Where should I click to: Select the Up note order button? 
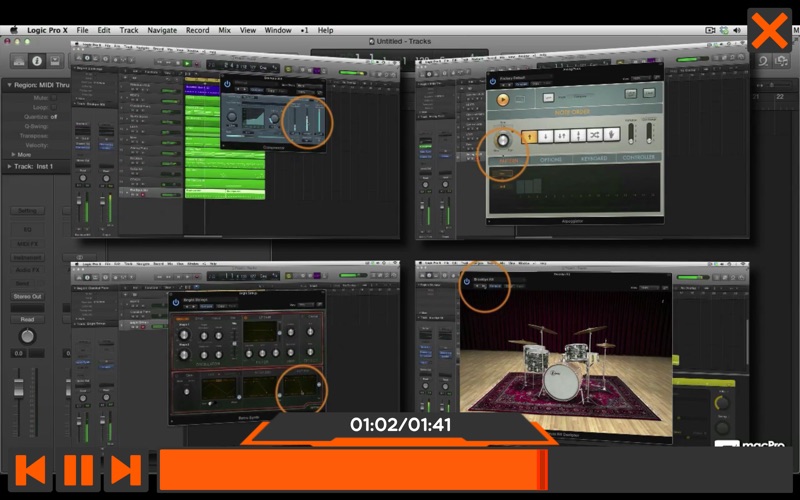coord(529,136)
